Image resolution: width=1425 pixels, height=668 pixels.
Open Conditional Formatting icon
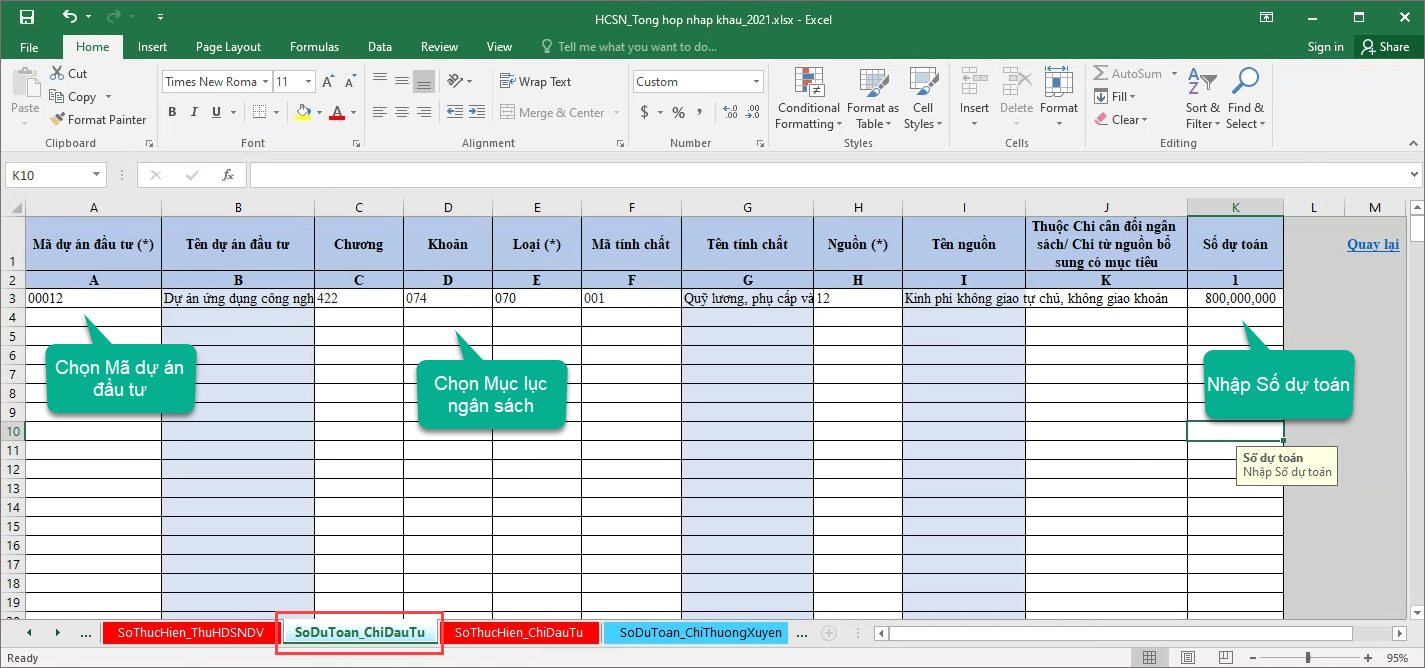808,83
